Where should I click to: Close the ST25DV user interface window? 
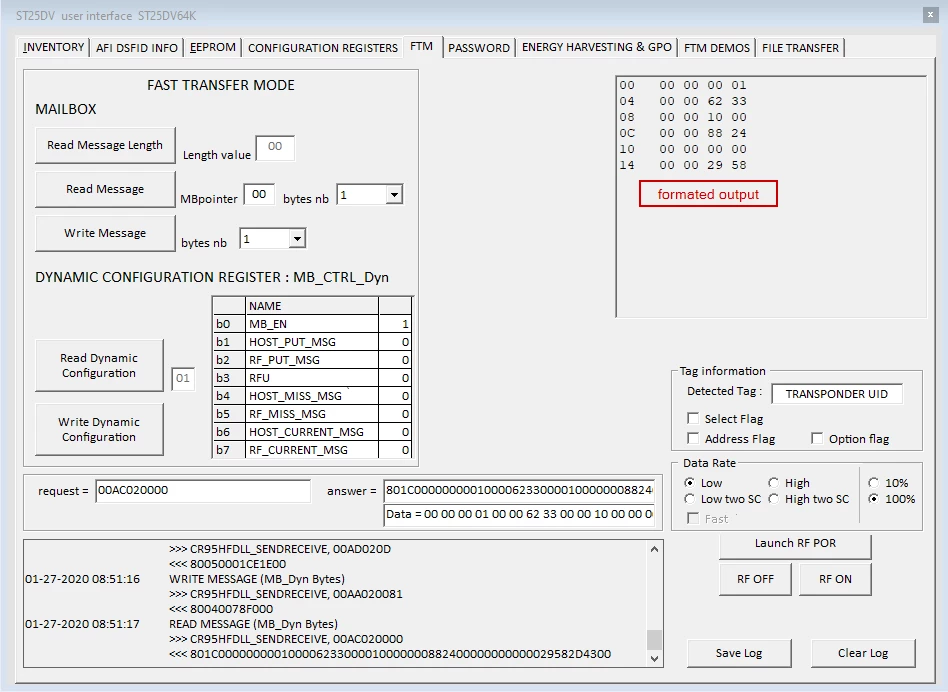930,15
